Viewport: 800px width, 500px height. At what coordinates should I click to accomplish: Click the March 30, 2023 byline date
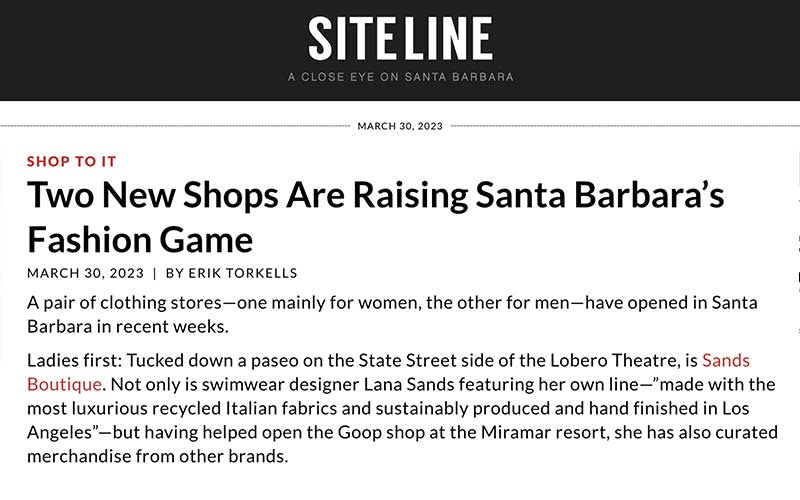tap(86, 273)
